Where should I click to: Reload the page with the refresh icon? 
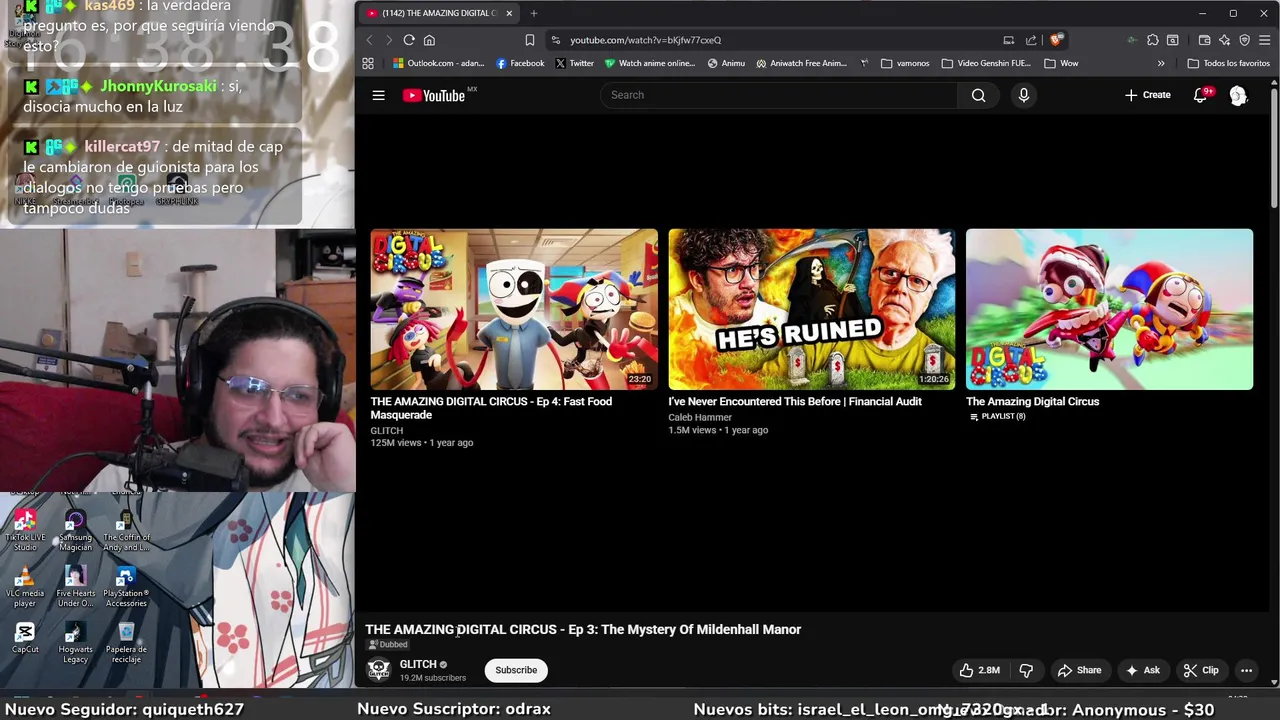pyautogui.click(x=409, y=40)
